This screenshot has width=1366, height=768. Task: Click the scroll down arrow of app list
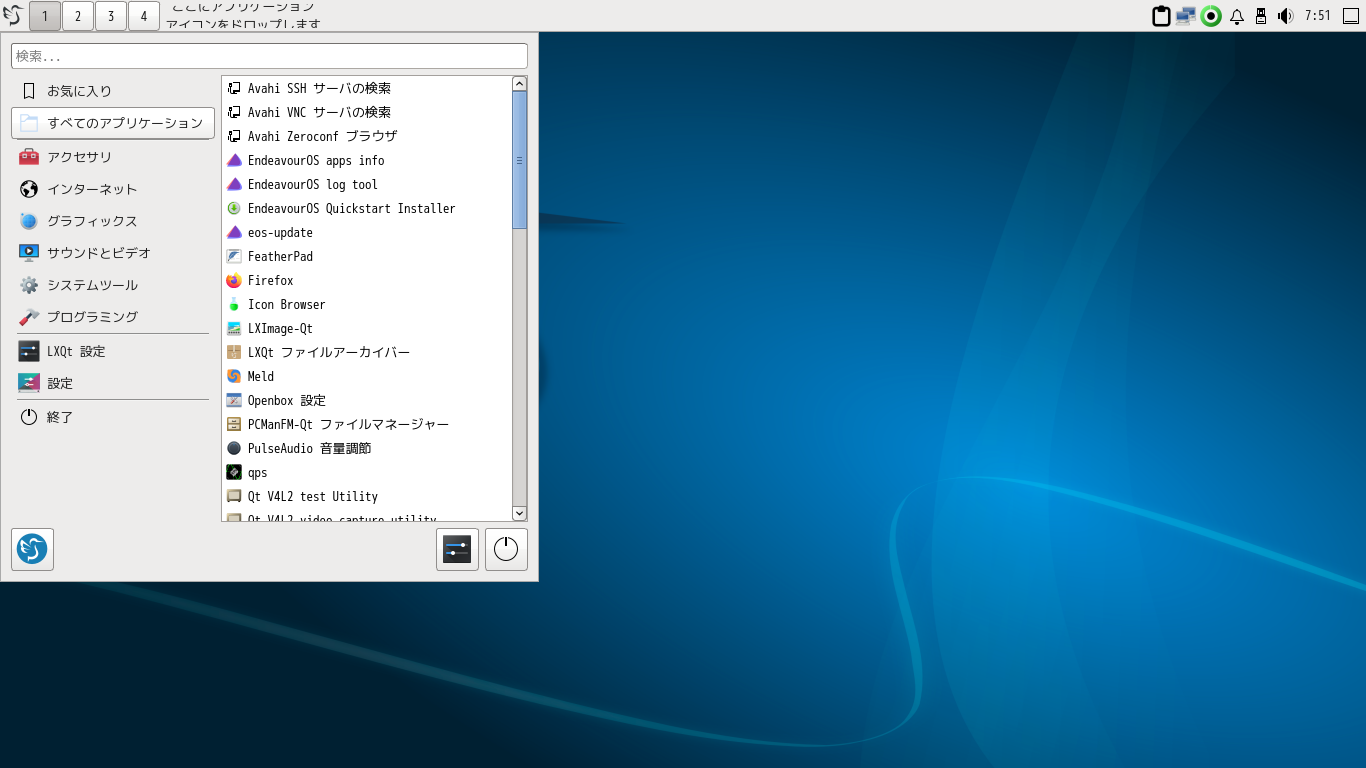[519, 513]
